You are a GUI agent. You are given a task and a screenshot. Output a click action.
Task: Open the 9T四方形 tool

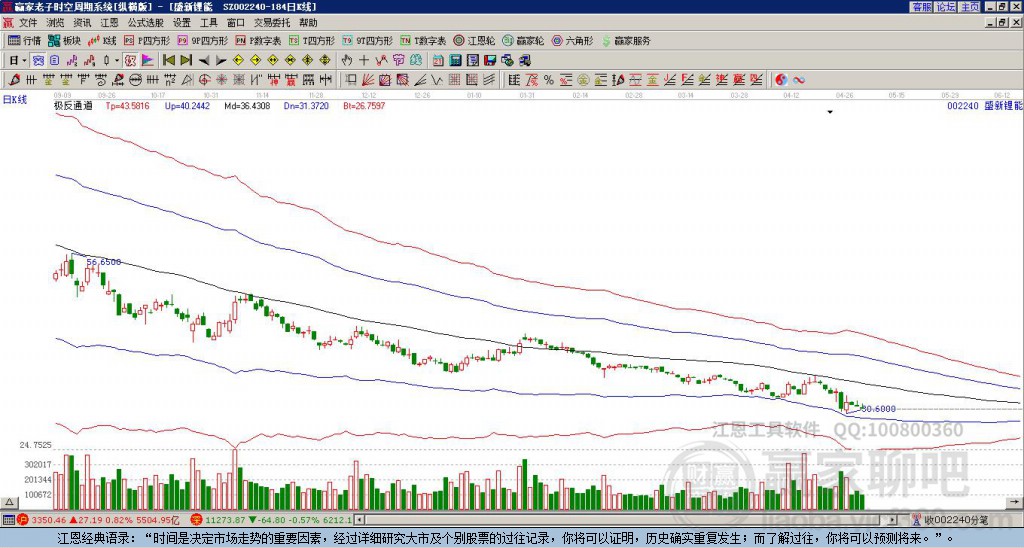tap(367, 40)
